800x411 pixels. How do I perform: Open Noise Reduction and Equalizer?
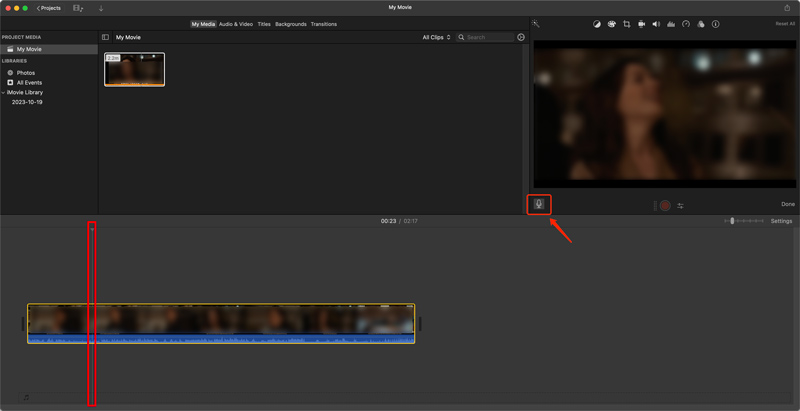pyautogui.click(x=671, y=24)
